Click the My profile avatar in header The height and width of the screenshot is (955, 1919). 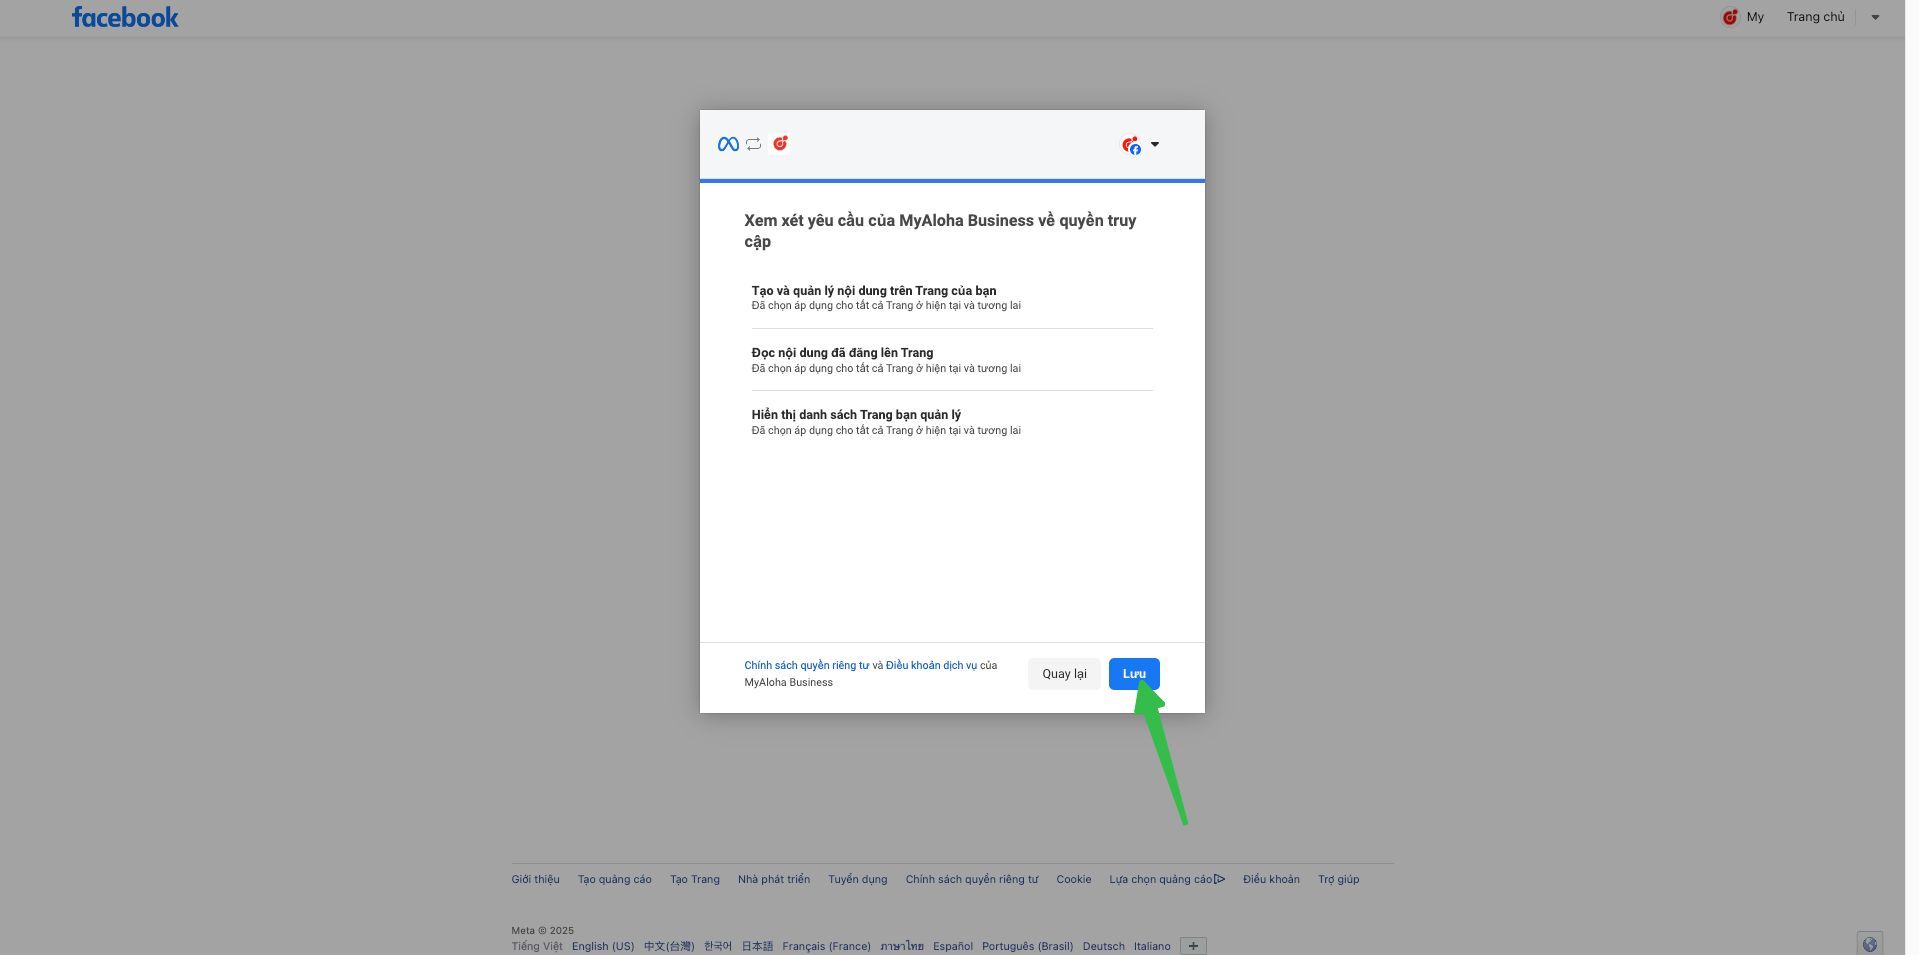[1729, 17]
